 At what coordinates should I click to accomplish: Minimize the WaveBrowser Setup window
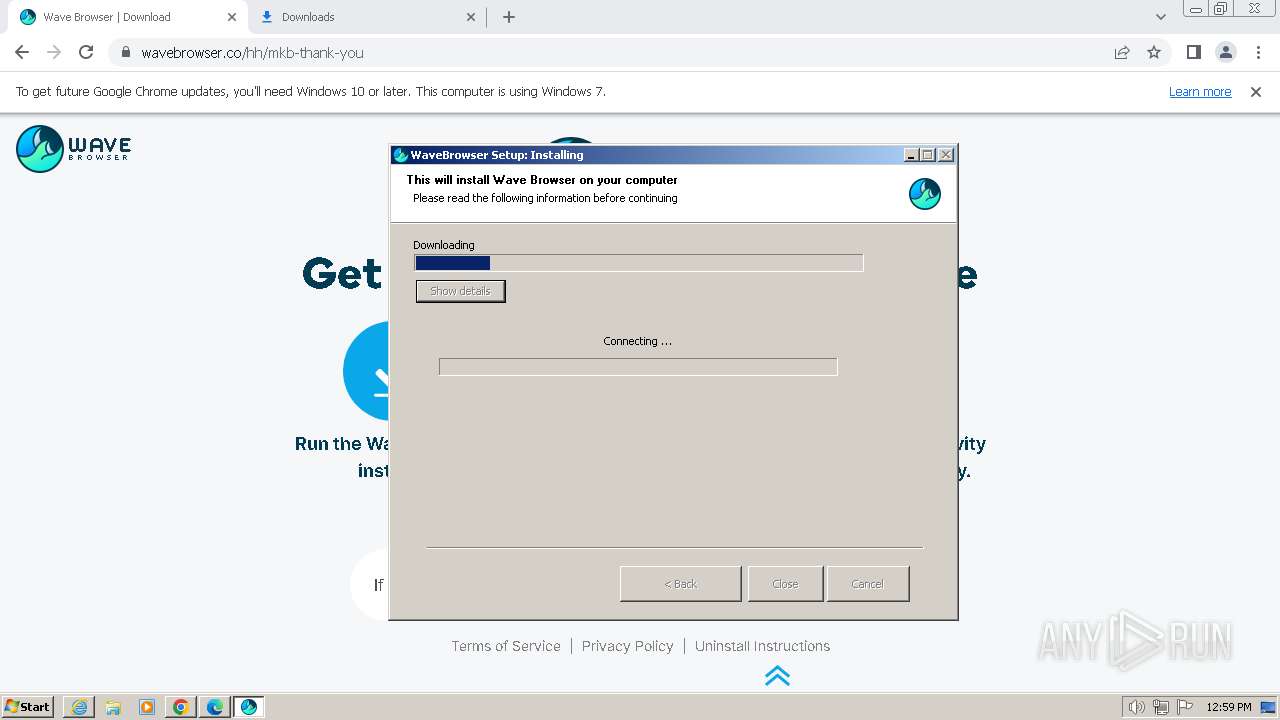tap(911, 155)
